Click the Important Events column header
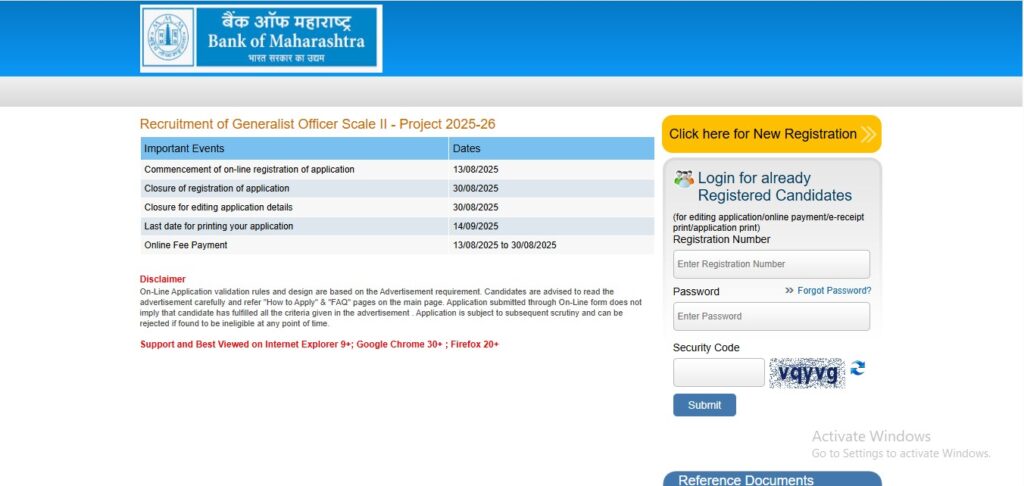This screenshot has width=1024, height=486. [x=184, y=148]
